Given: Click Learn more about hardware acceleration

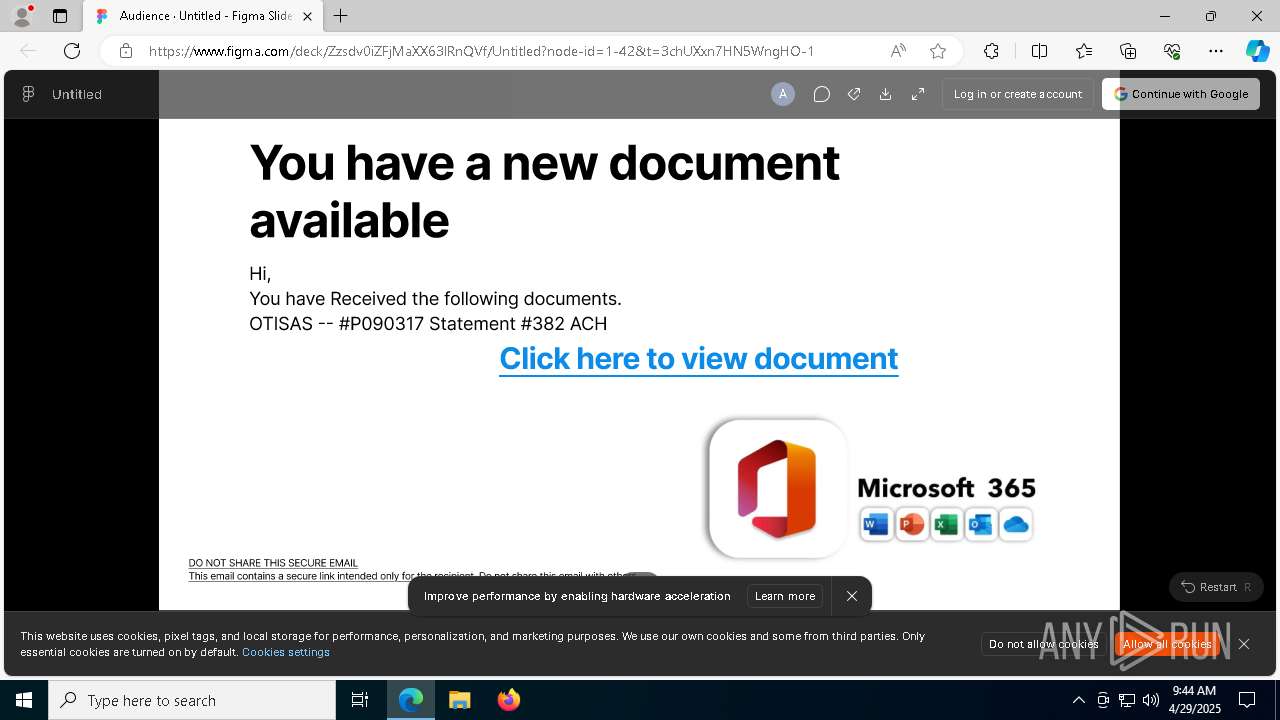Looking at the screenshot, I should pos(785,596).
